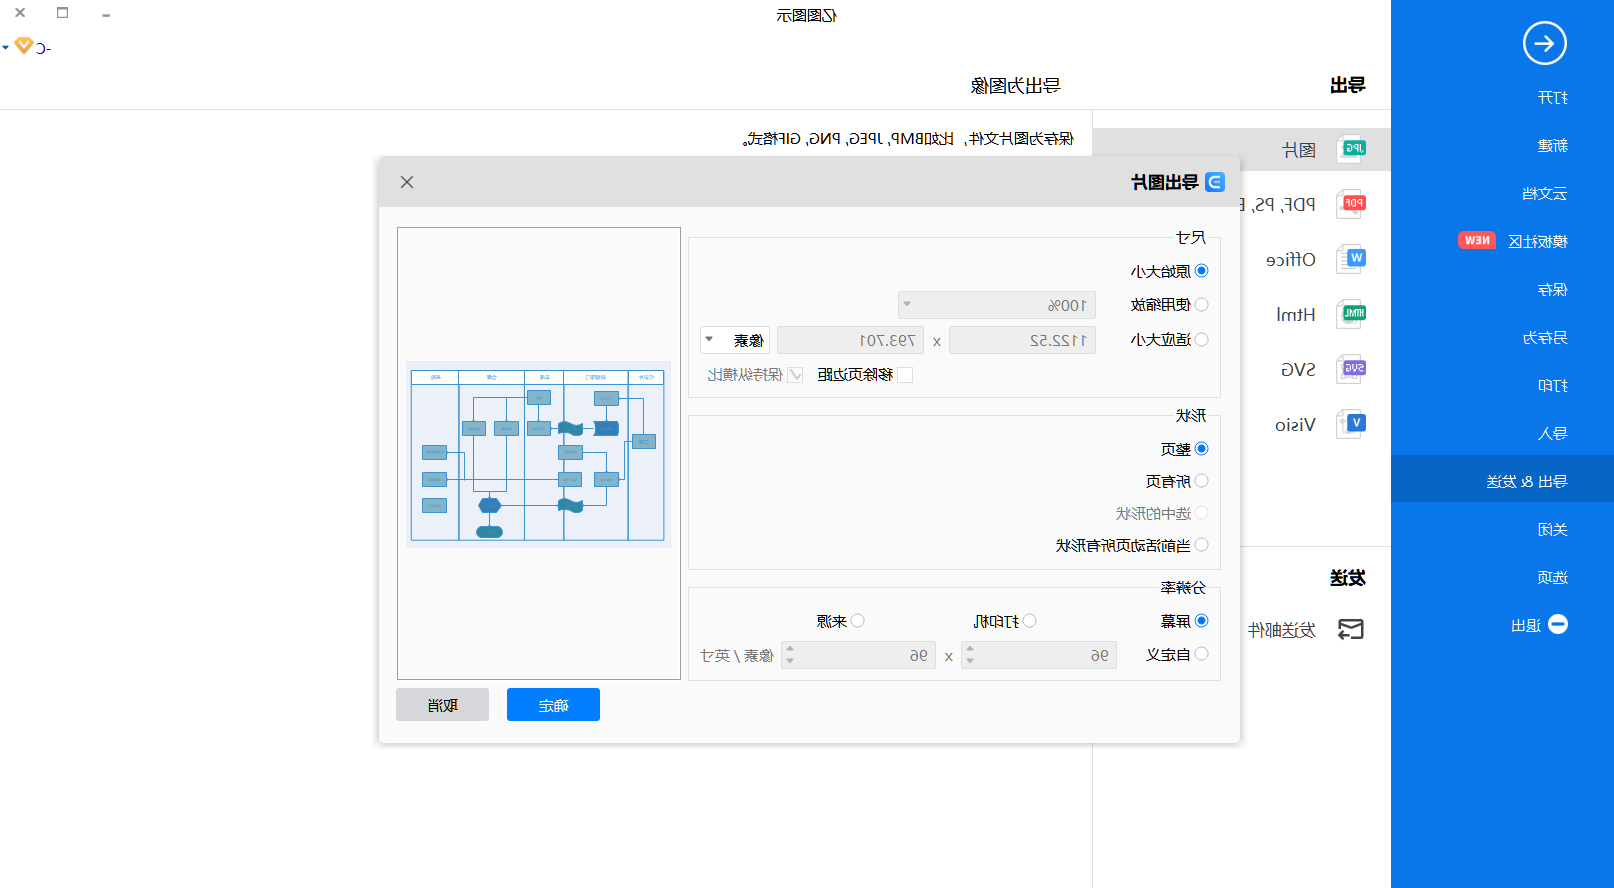Select the Visio export file icon
Screen dimensions: 1614x888
1352,424
